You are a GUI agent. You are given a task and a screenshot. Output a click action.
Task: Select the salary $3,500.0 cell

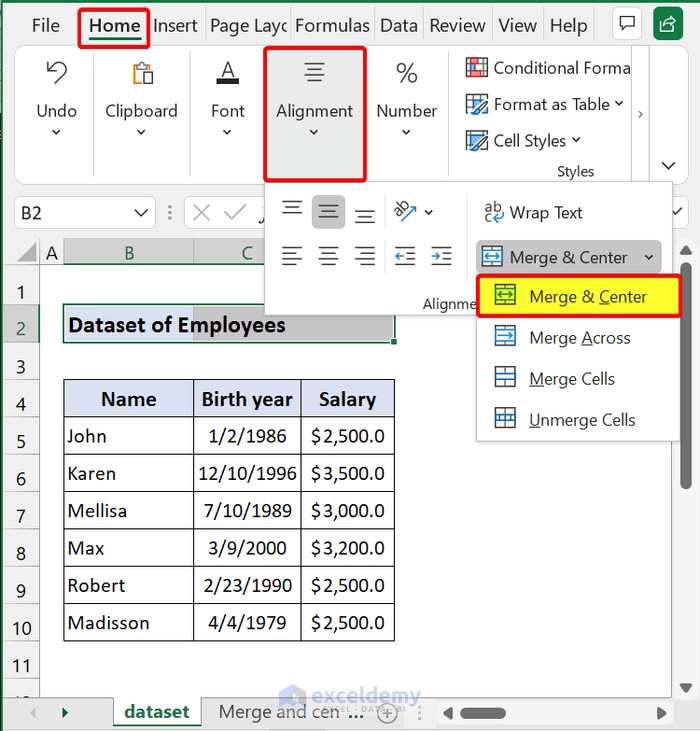click(x=348, y=473)
